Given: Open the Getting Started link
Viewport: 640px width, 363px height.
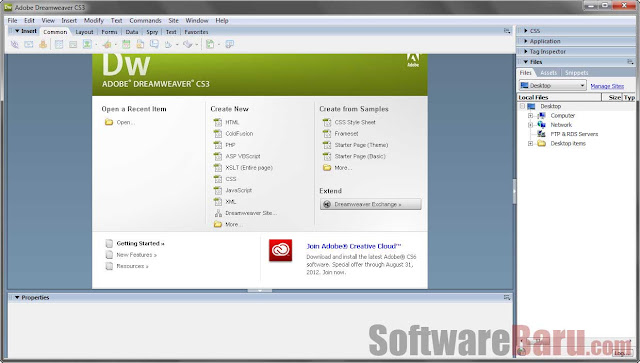Looking at the screenshot, I should tap(140, 243).
